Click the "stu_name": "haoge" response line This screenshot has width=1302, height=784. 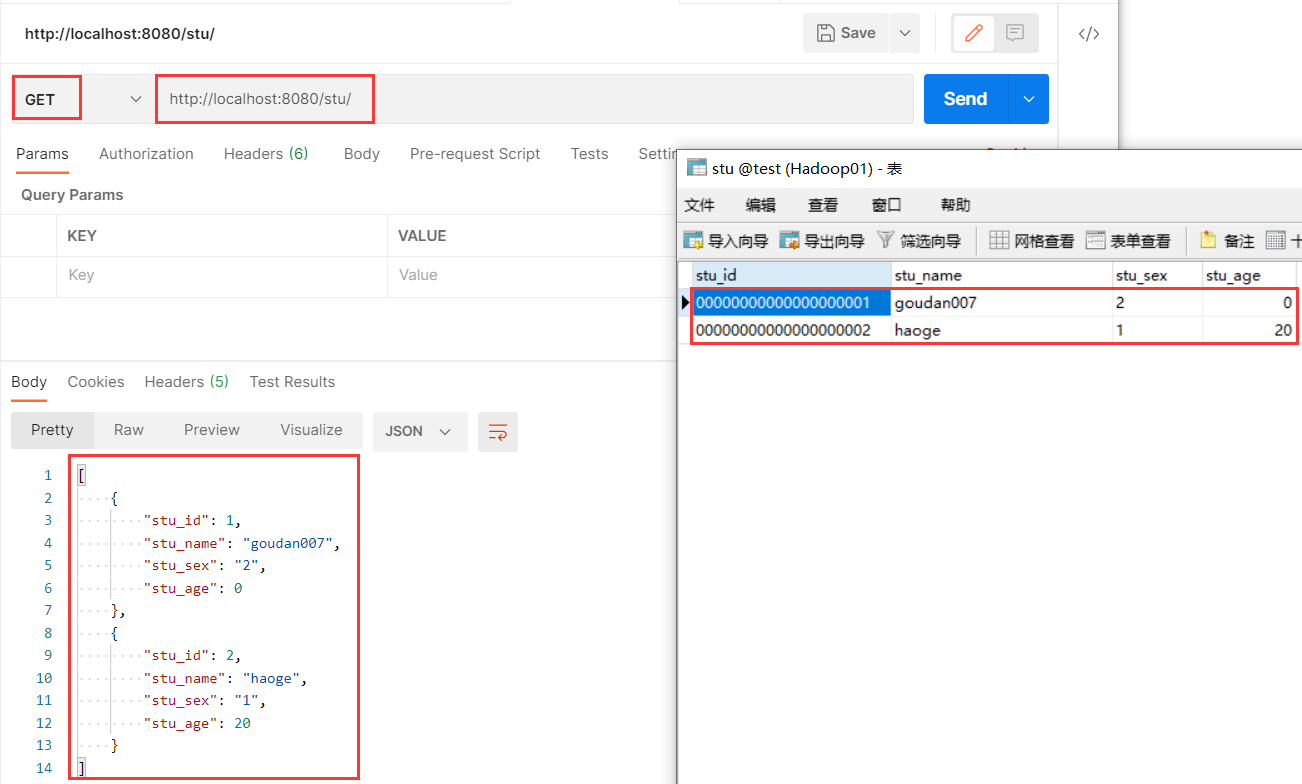[x=225, y=678]
